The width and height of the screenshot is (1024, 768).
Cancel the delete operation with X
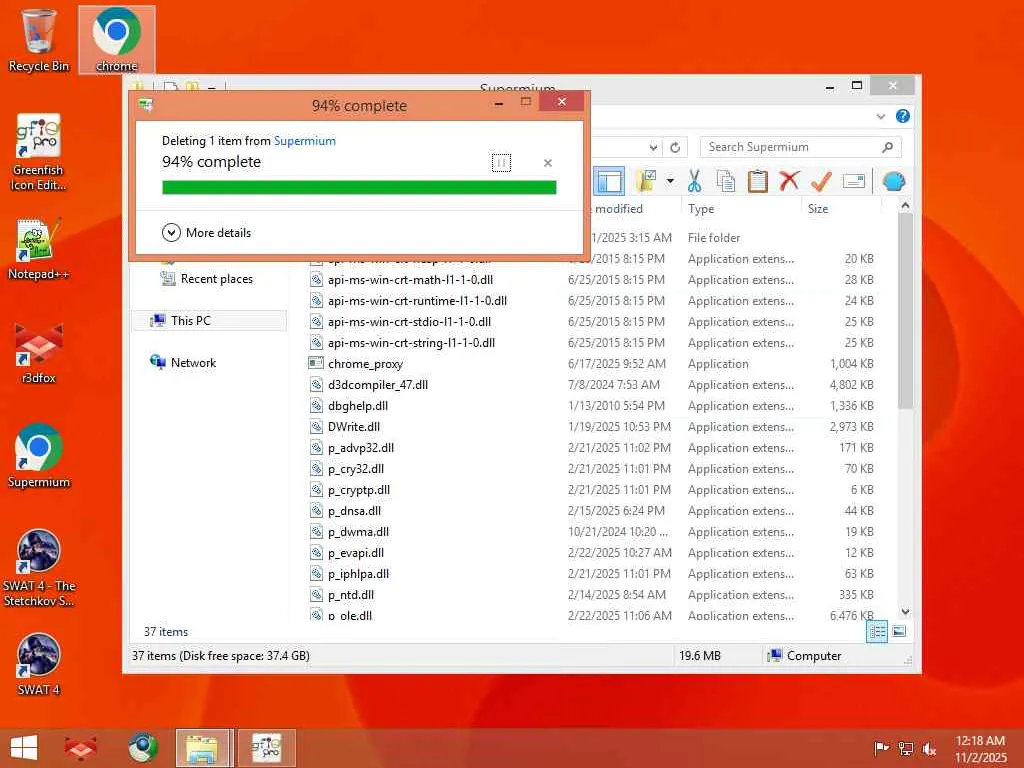[548, 163]
